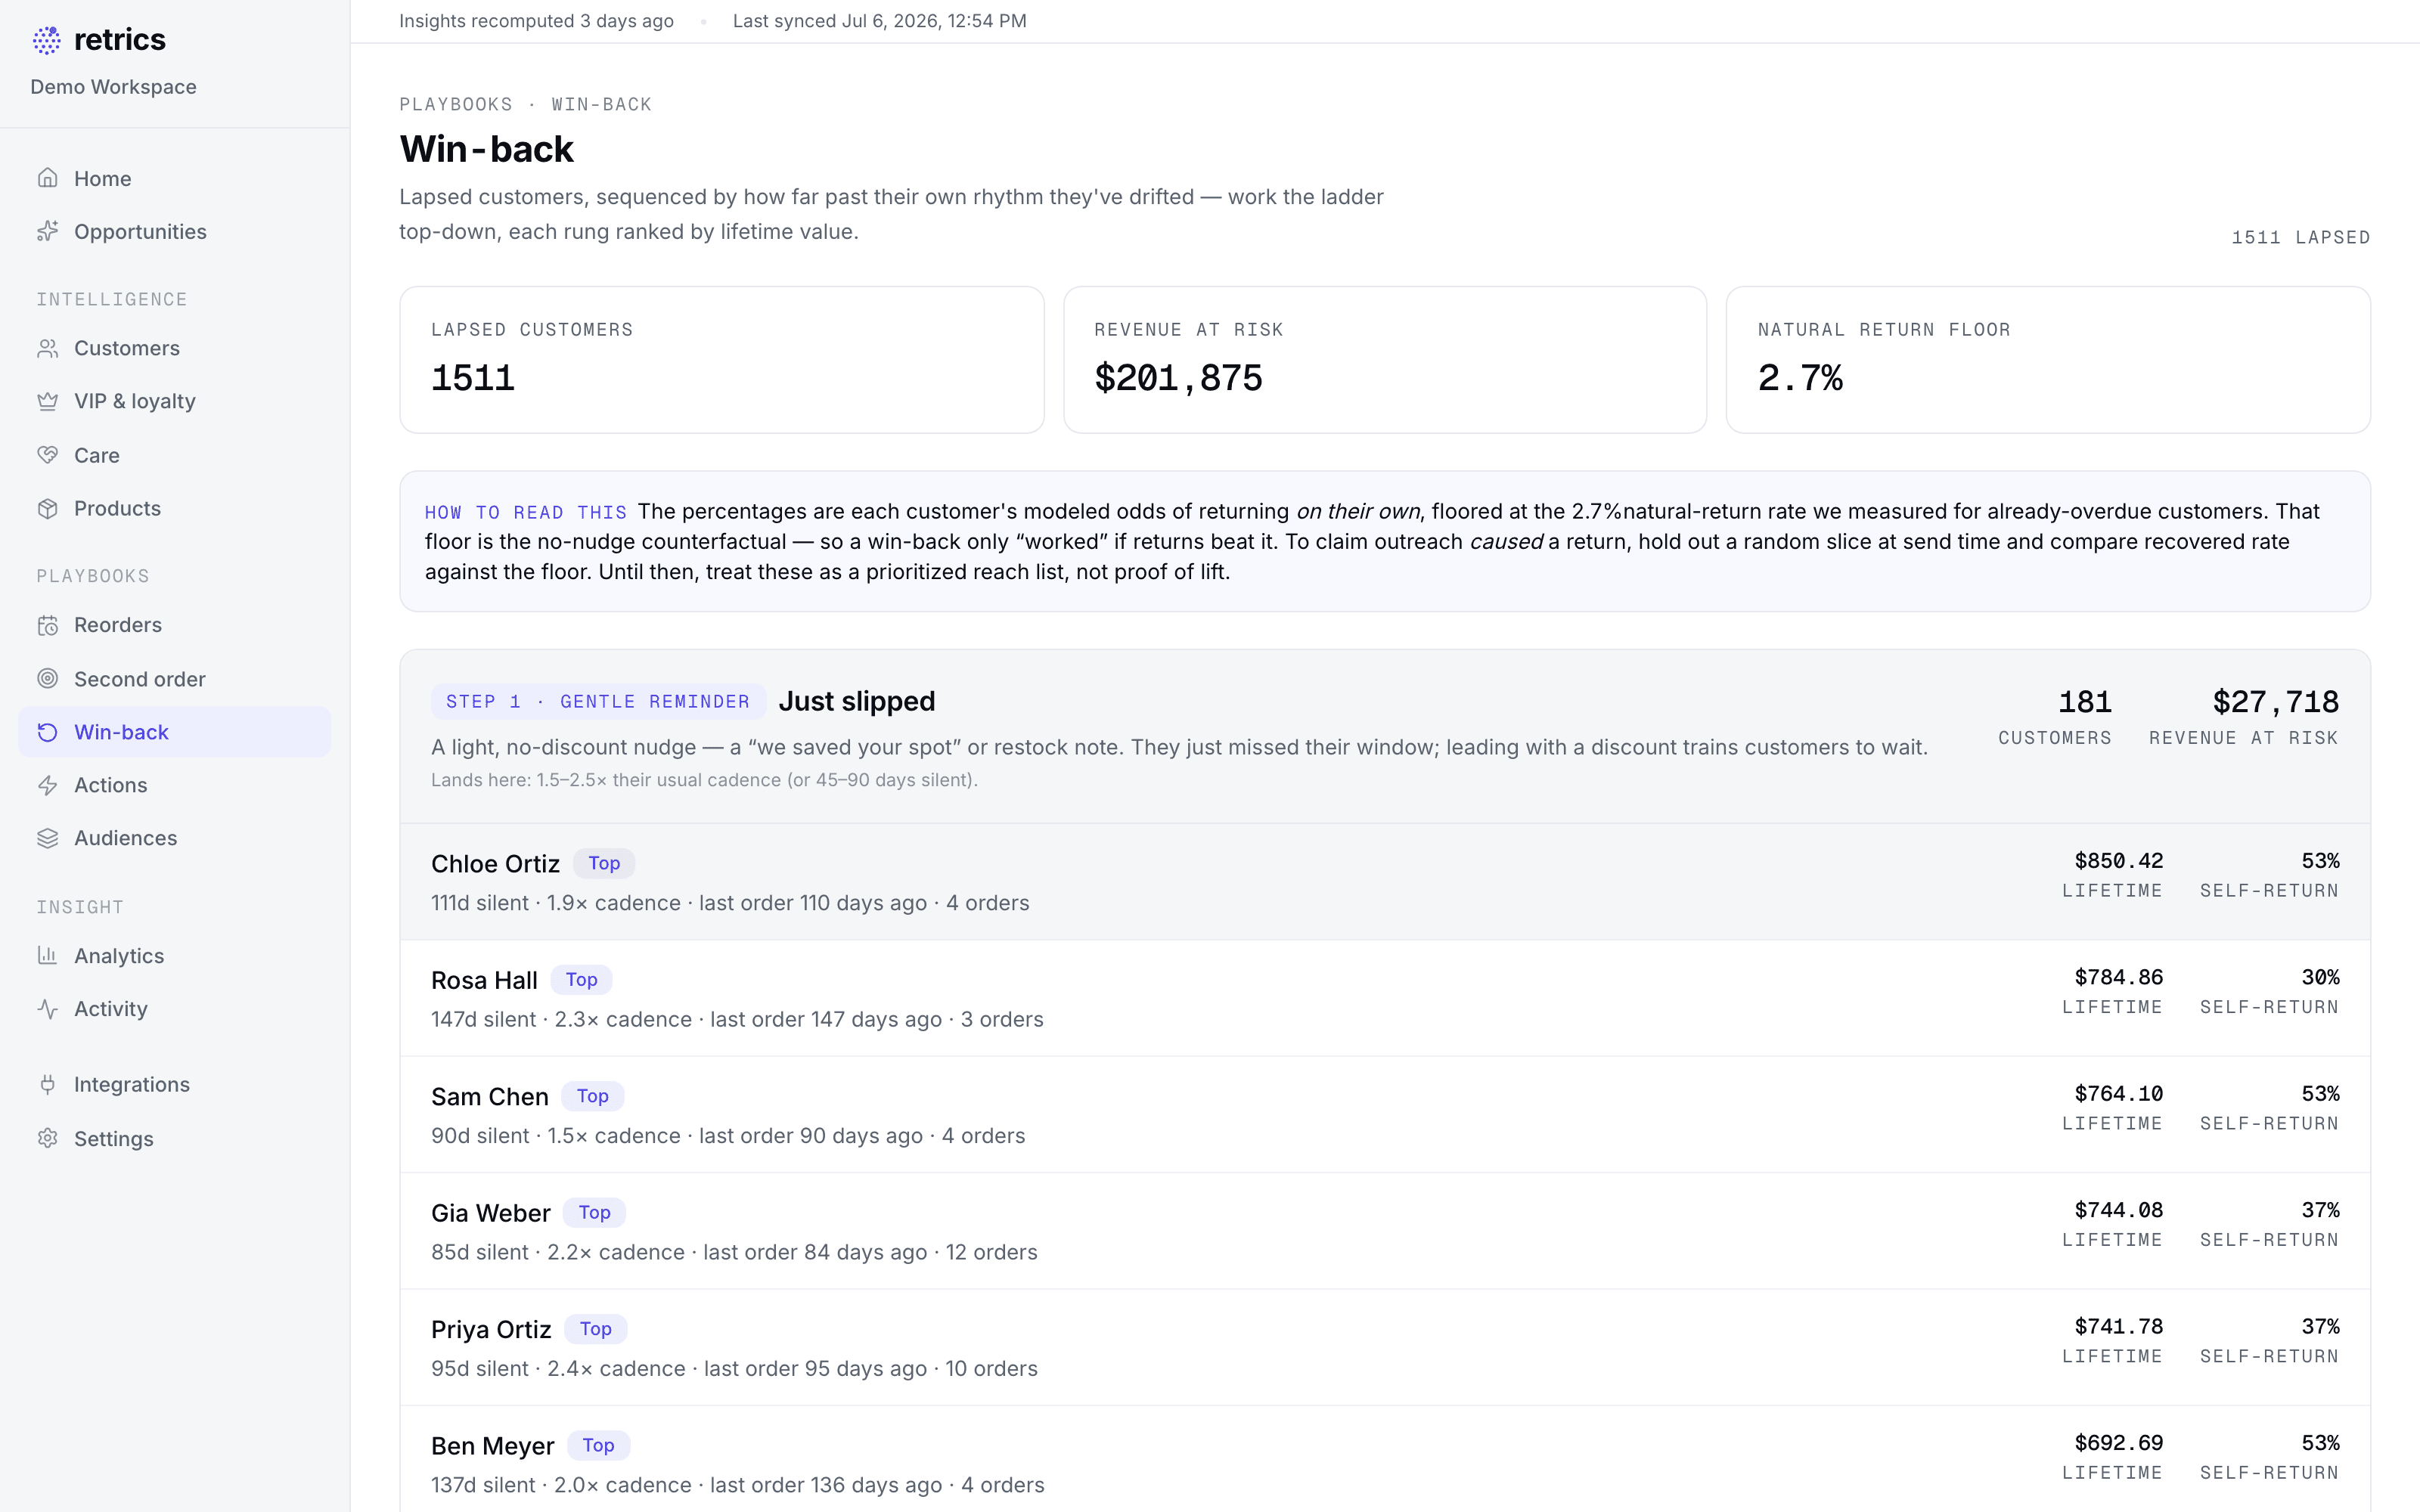Viewport: 2420px width, 1512px height.
Task: Click the Reorders calendar icon
Action: 47,625
